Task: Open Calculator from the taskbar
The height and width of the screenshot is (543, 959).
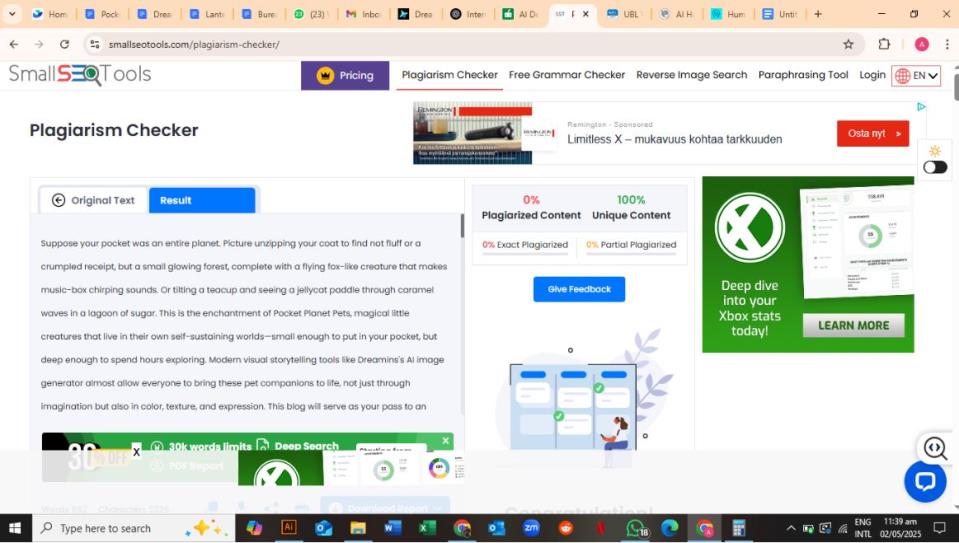Action: point(739,528)
